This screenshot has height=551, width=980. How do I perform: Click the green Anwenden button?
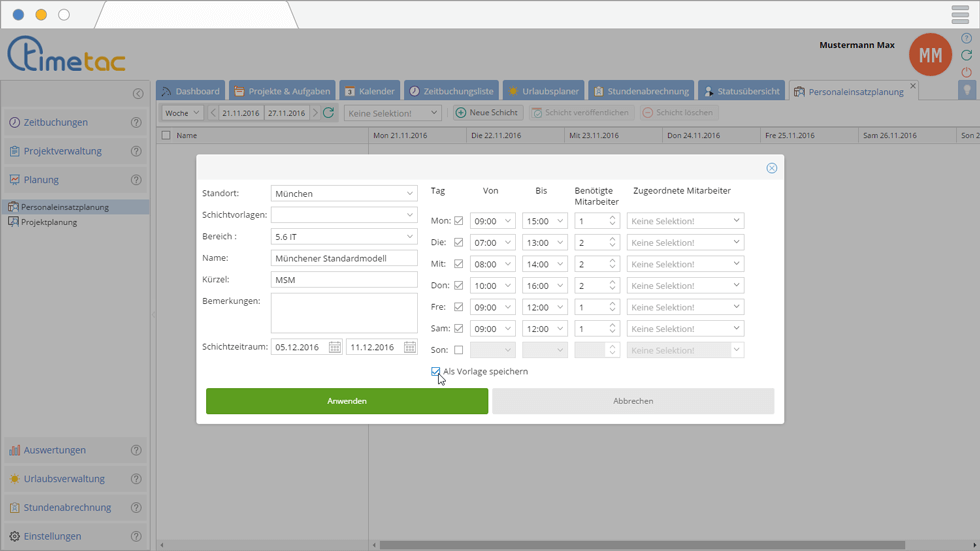pyautogui.click(x=347, y=401)
